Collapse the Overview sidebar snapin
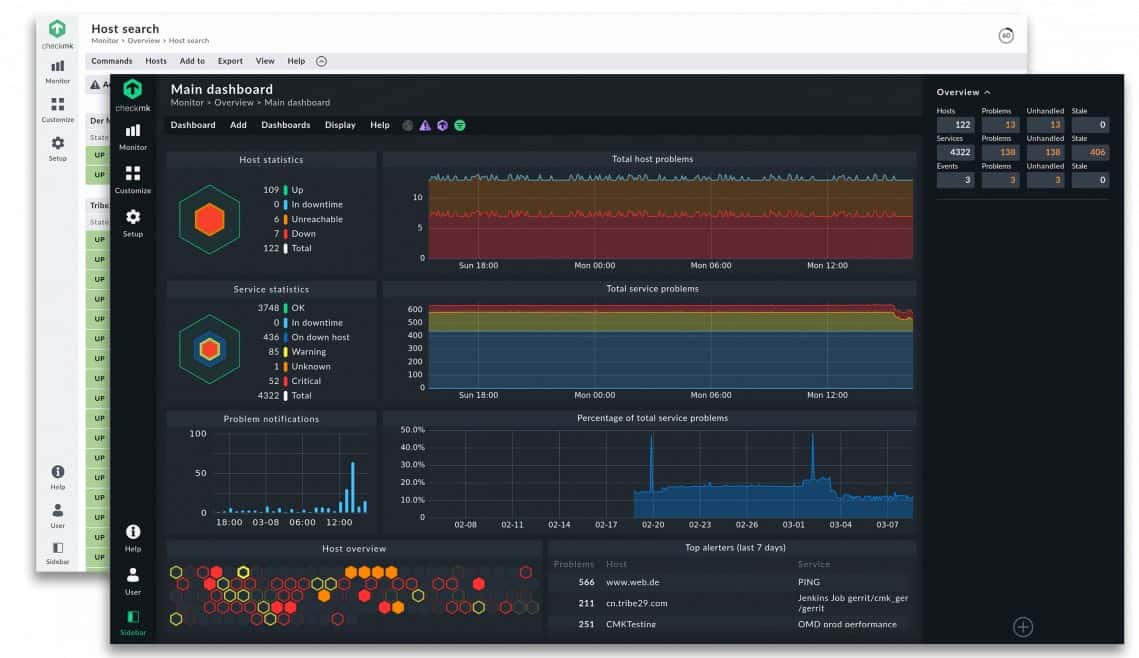Viewport: 1139px width, 658px height. click(x=963, y=92)
